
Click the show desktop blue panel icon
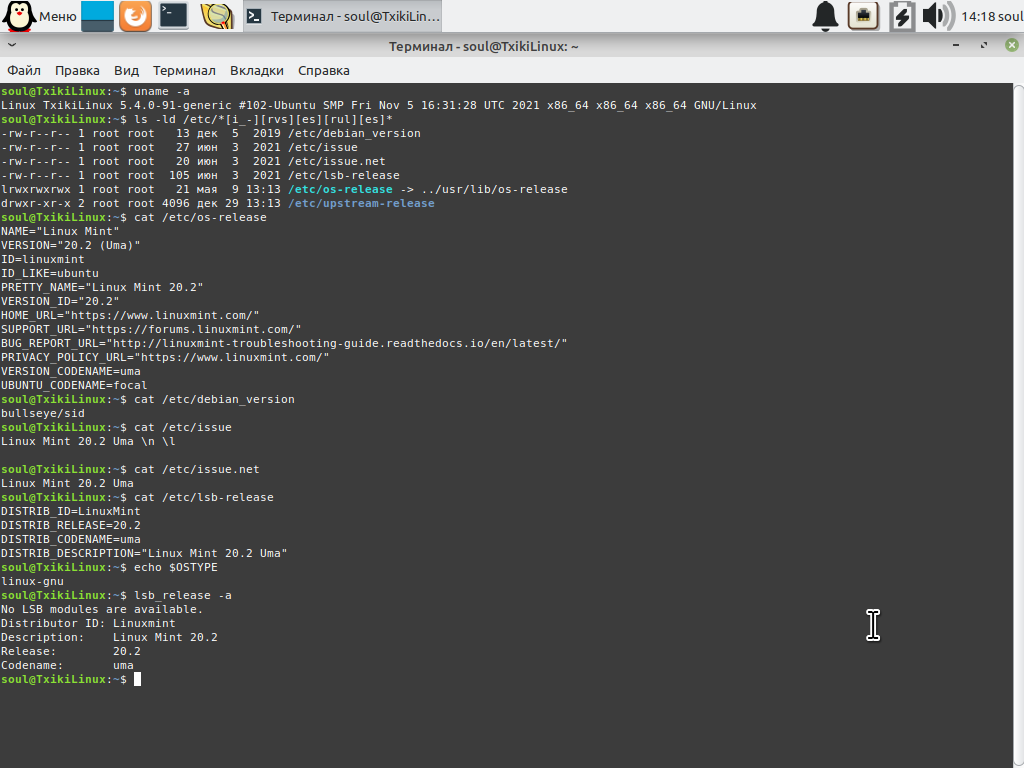(x=97, y=16)
